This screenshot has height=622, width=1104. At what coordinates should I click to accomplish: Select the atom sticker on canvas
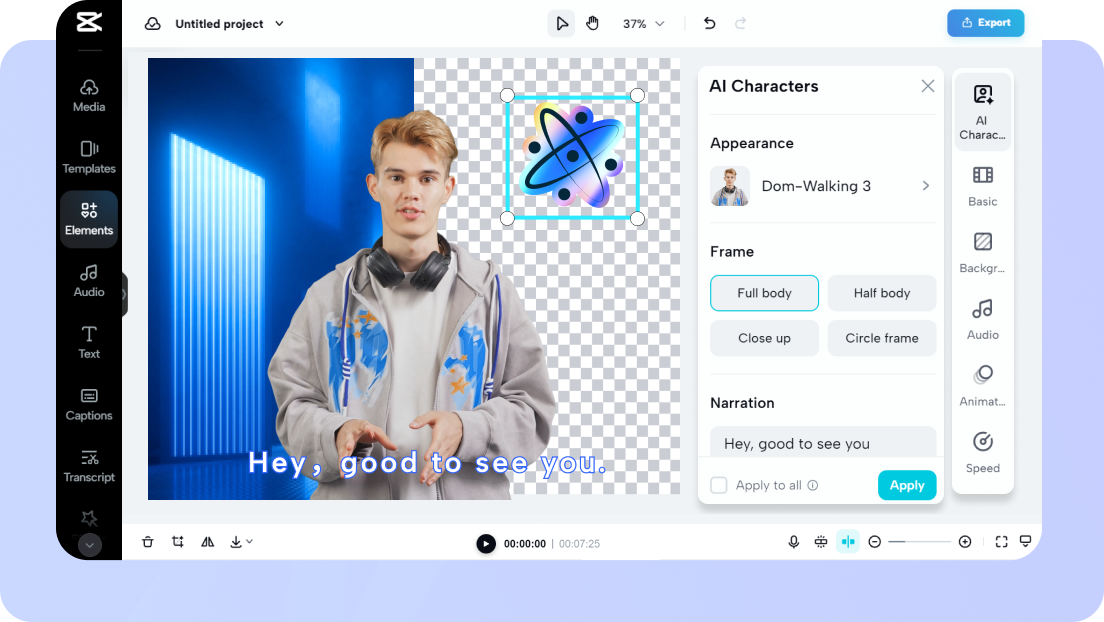coord(572,156)
